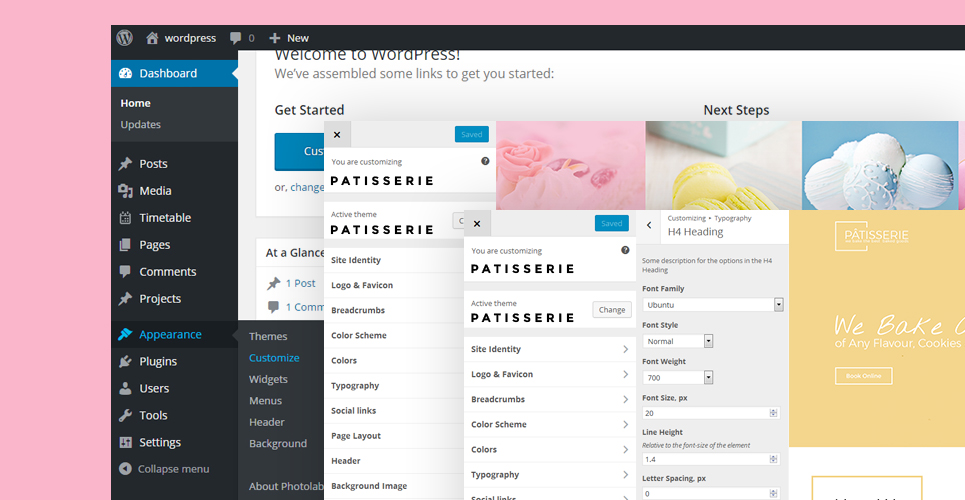Open Header in Appearance submenu
This screenshot has height=500, width=965.
tap(266, 422)
